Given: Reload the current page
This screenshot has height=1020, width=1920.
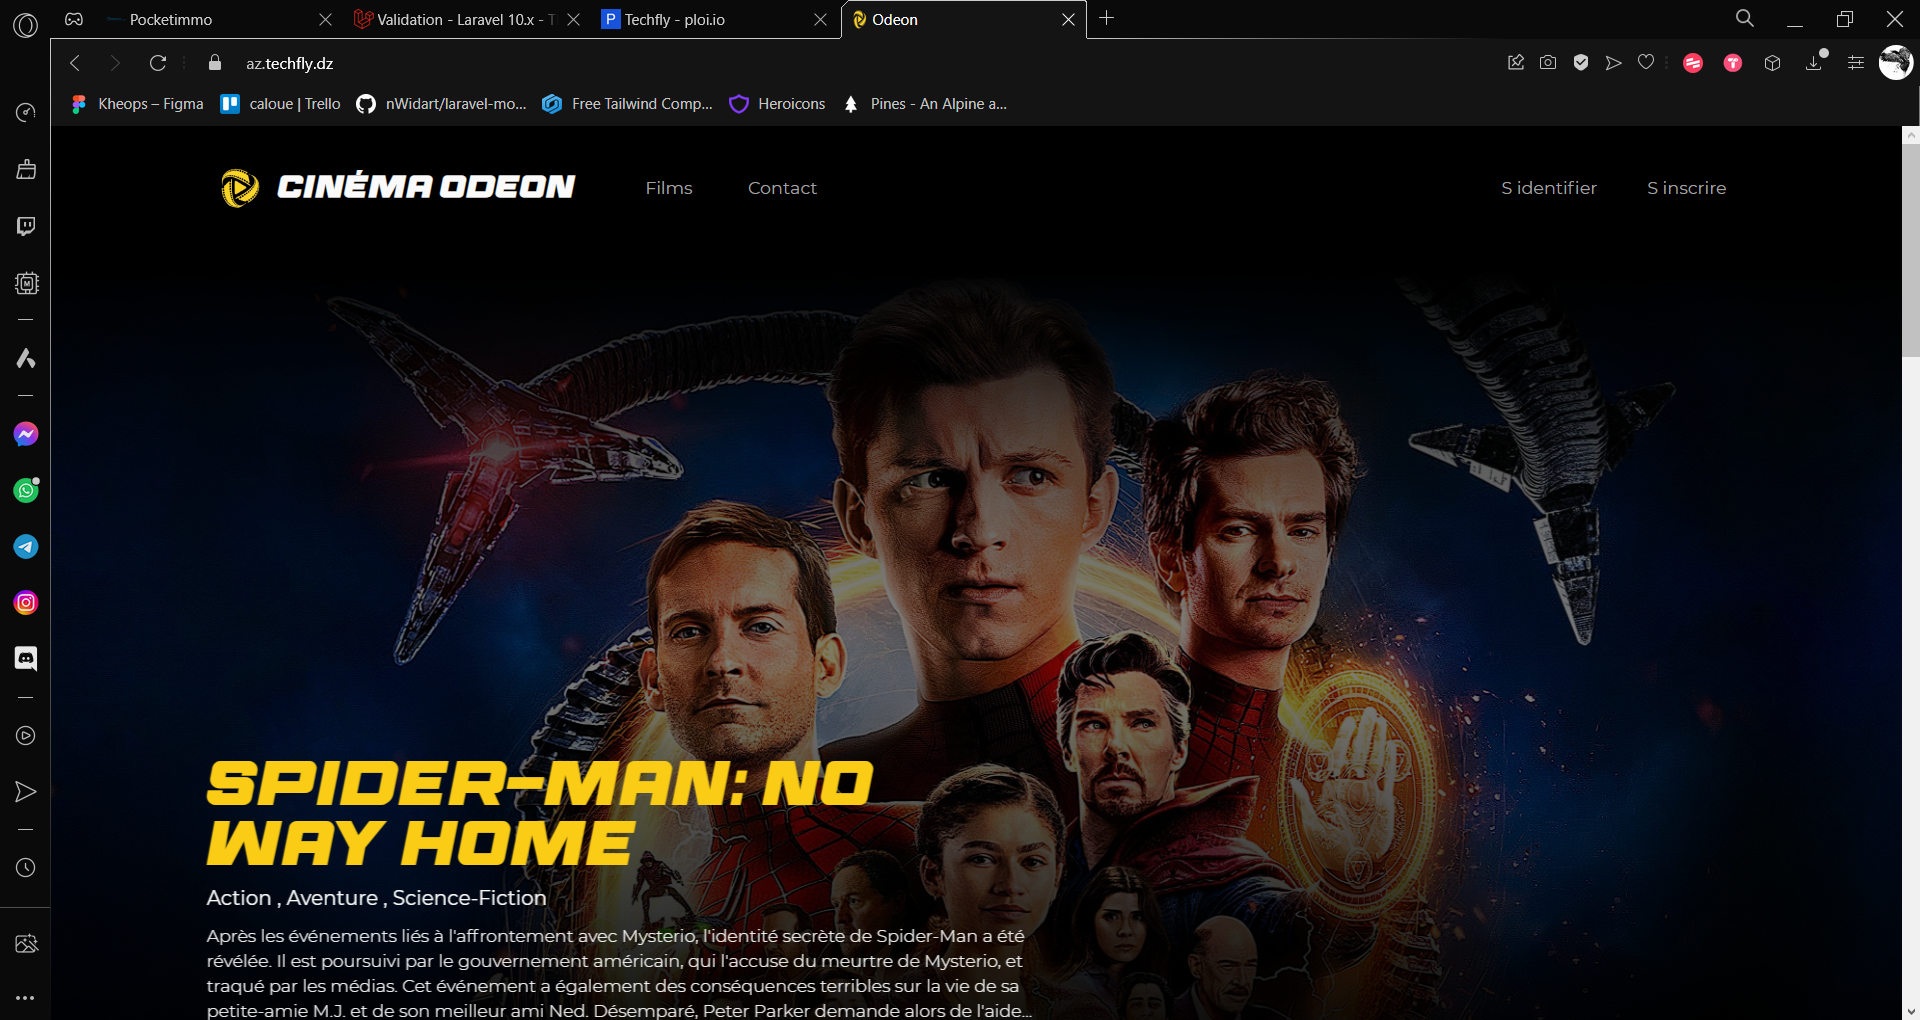Looking at the screenshot, I should point(157,63).
